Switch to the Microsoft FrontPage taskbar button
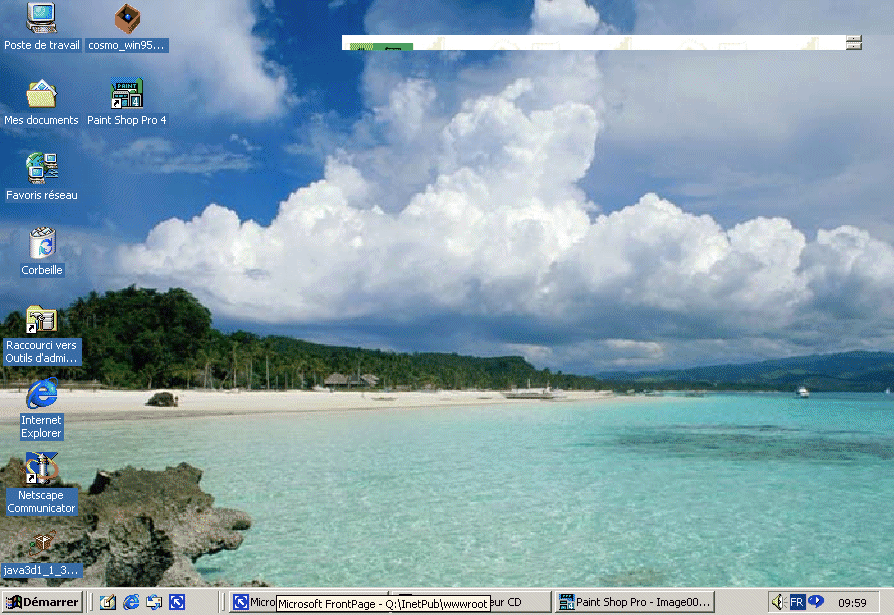Image resolution: width=894 pixels, height=615 pixels. coord(253,602)
